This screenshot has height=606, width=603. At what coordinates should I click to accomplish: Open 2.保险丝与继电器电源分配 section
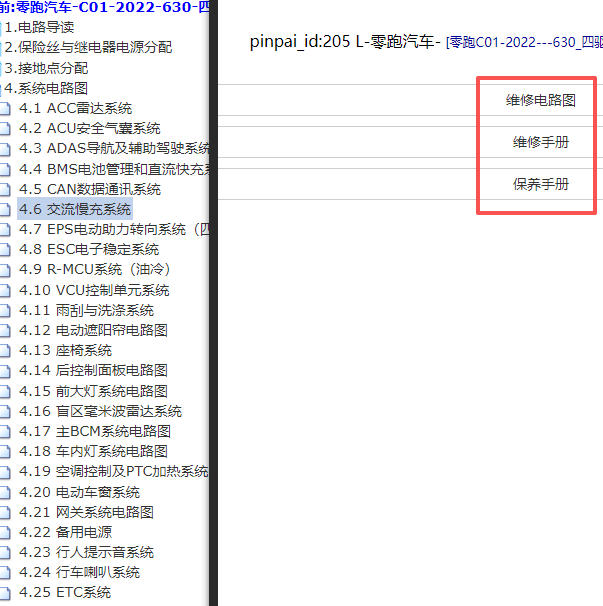click(x=88, y=47)
